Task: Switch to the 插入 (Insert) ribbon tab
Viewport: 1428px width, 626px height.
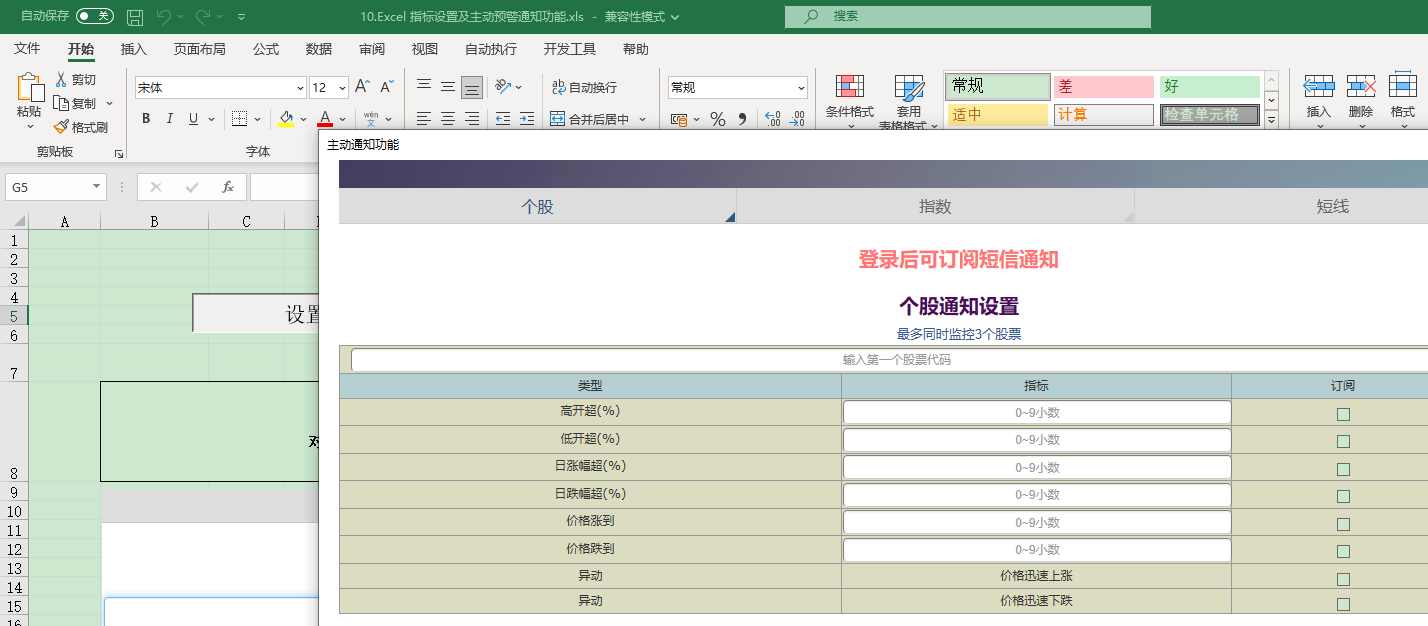Action: (134, 49)
